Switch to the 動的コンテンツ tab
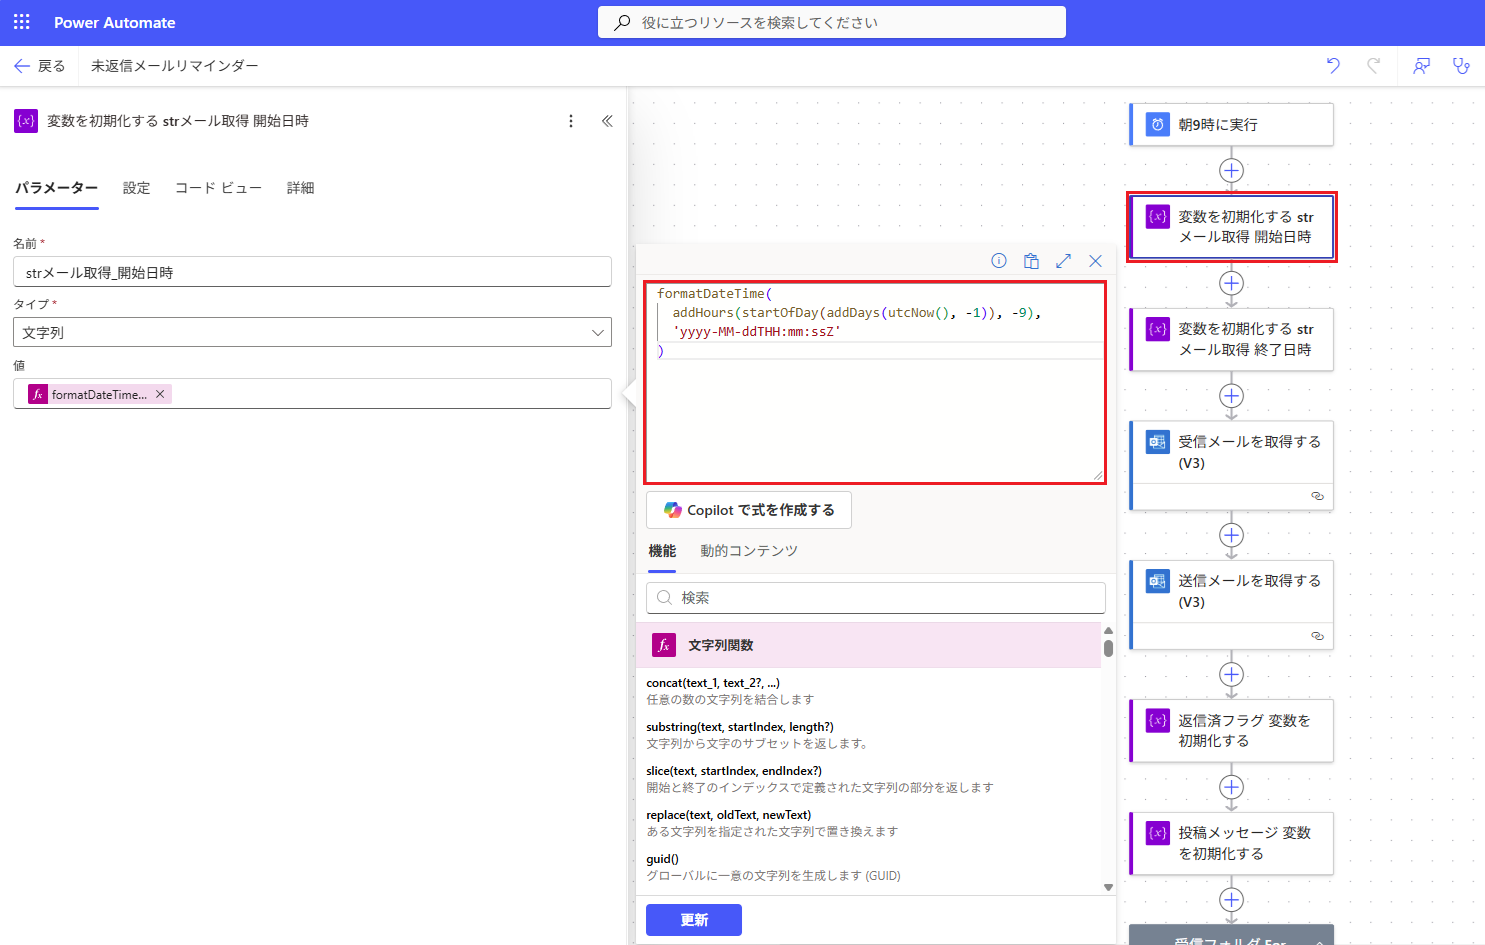 click(749, 551)
